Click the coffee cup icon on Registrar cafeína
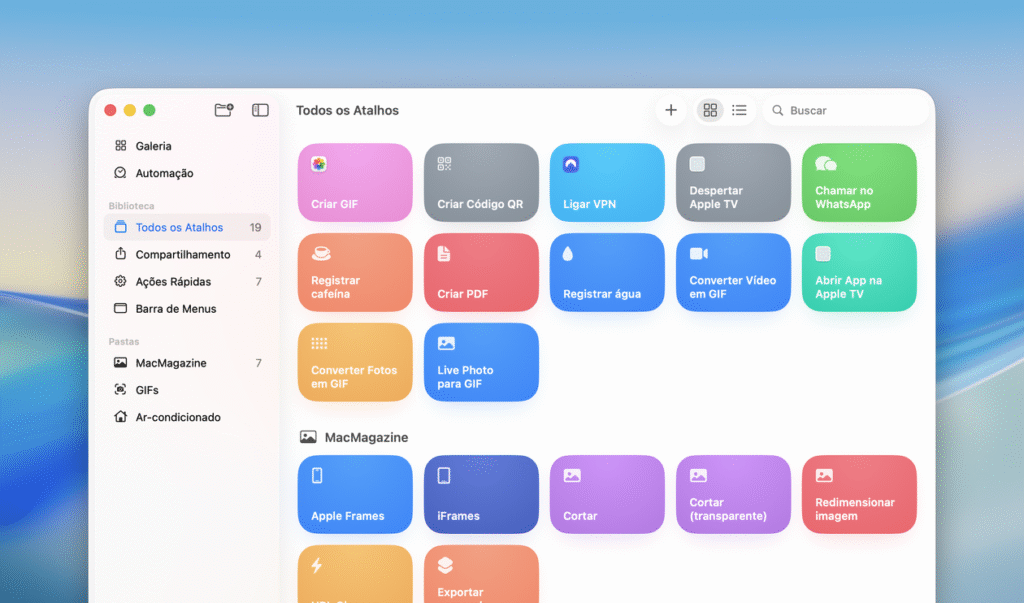The image size is (1024, 603). (x=321, y=254)
